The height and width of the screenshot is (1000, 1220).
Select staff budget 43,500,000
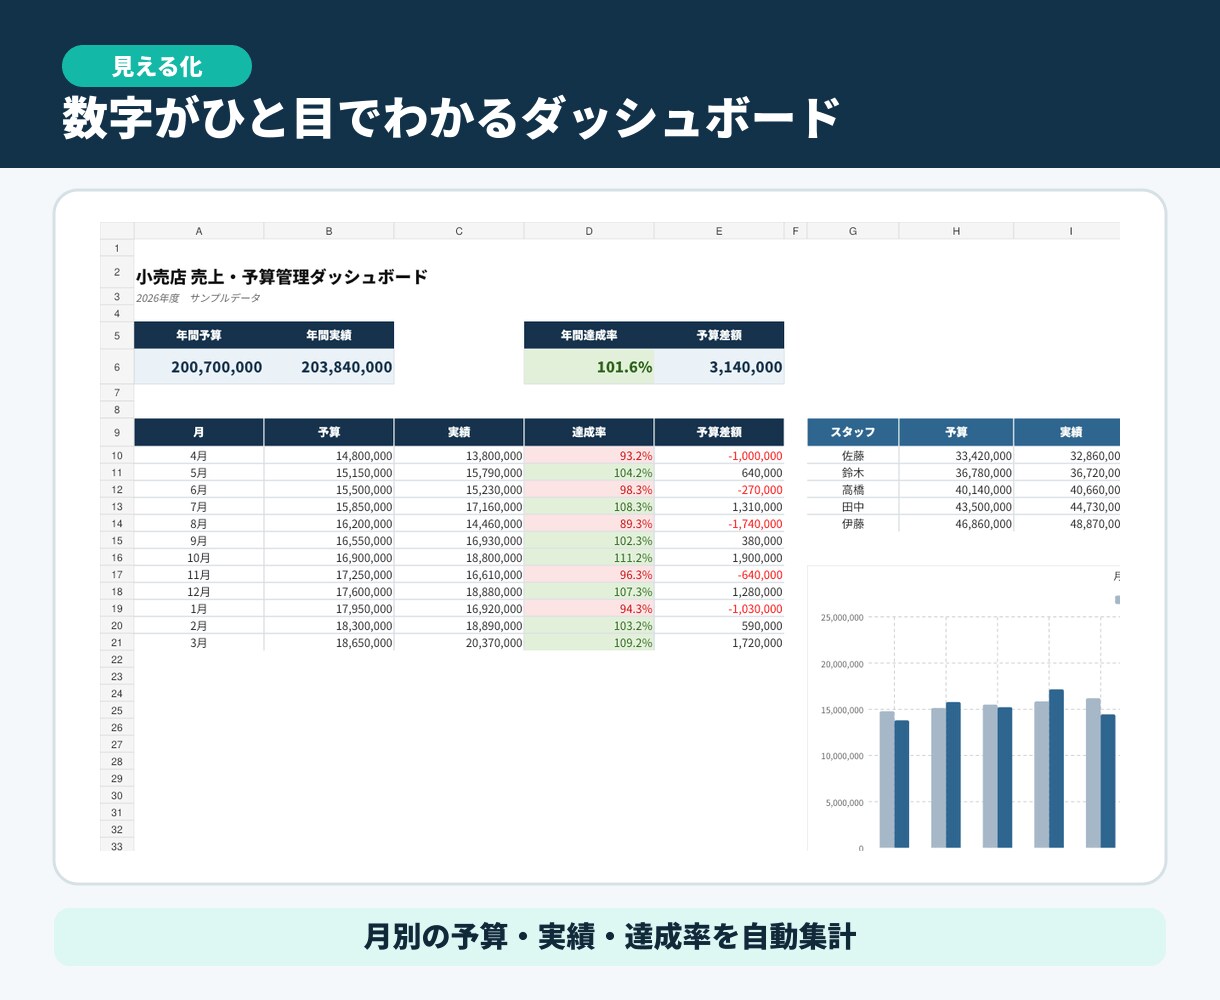pyautogui.click(x=956, y=507)
